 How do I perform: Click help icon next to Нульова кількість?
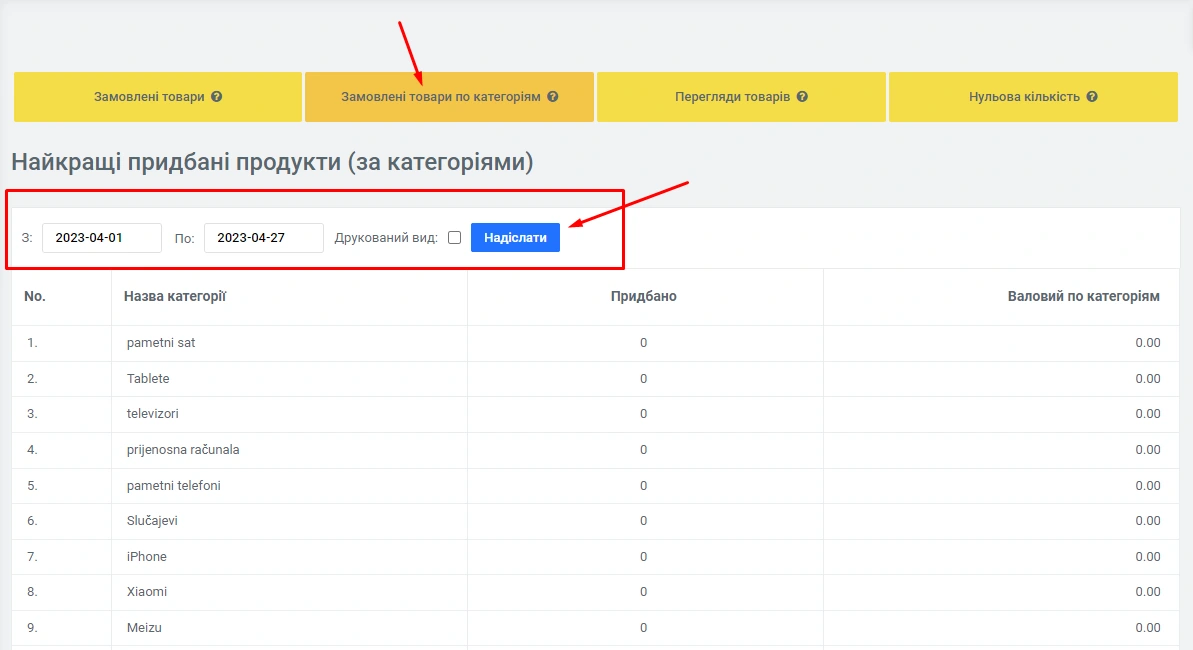1092,97
